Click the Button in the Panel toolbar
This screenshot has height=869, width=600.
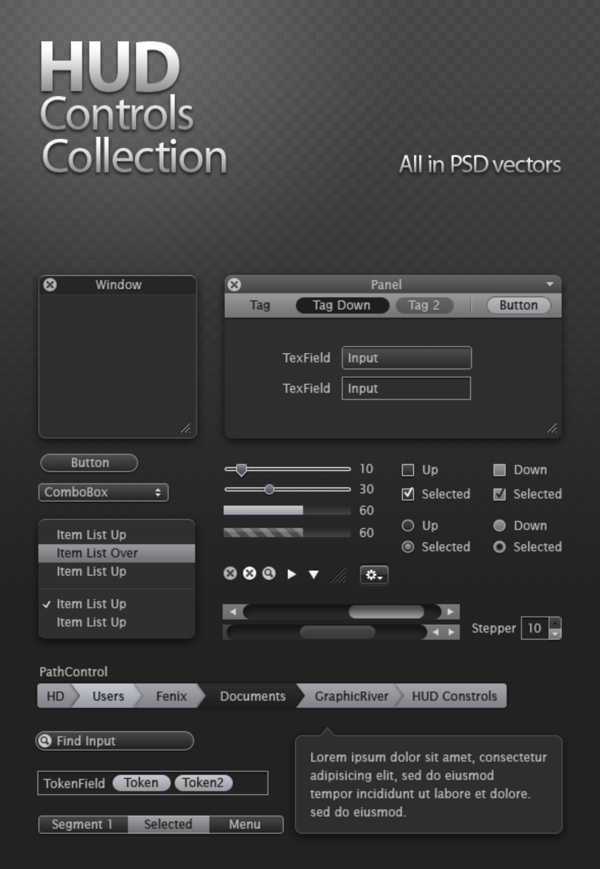pos(519,305)
